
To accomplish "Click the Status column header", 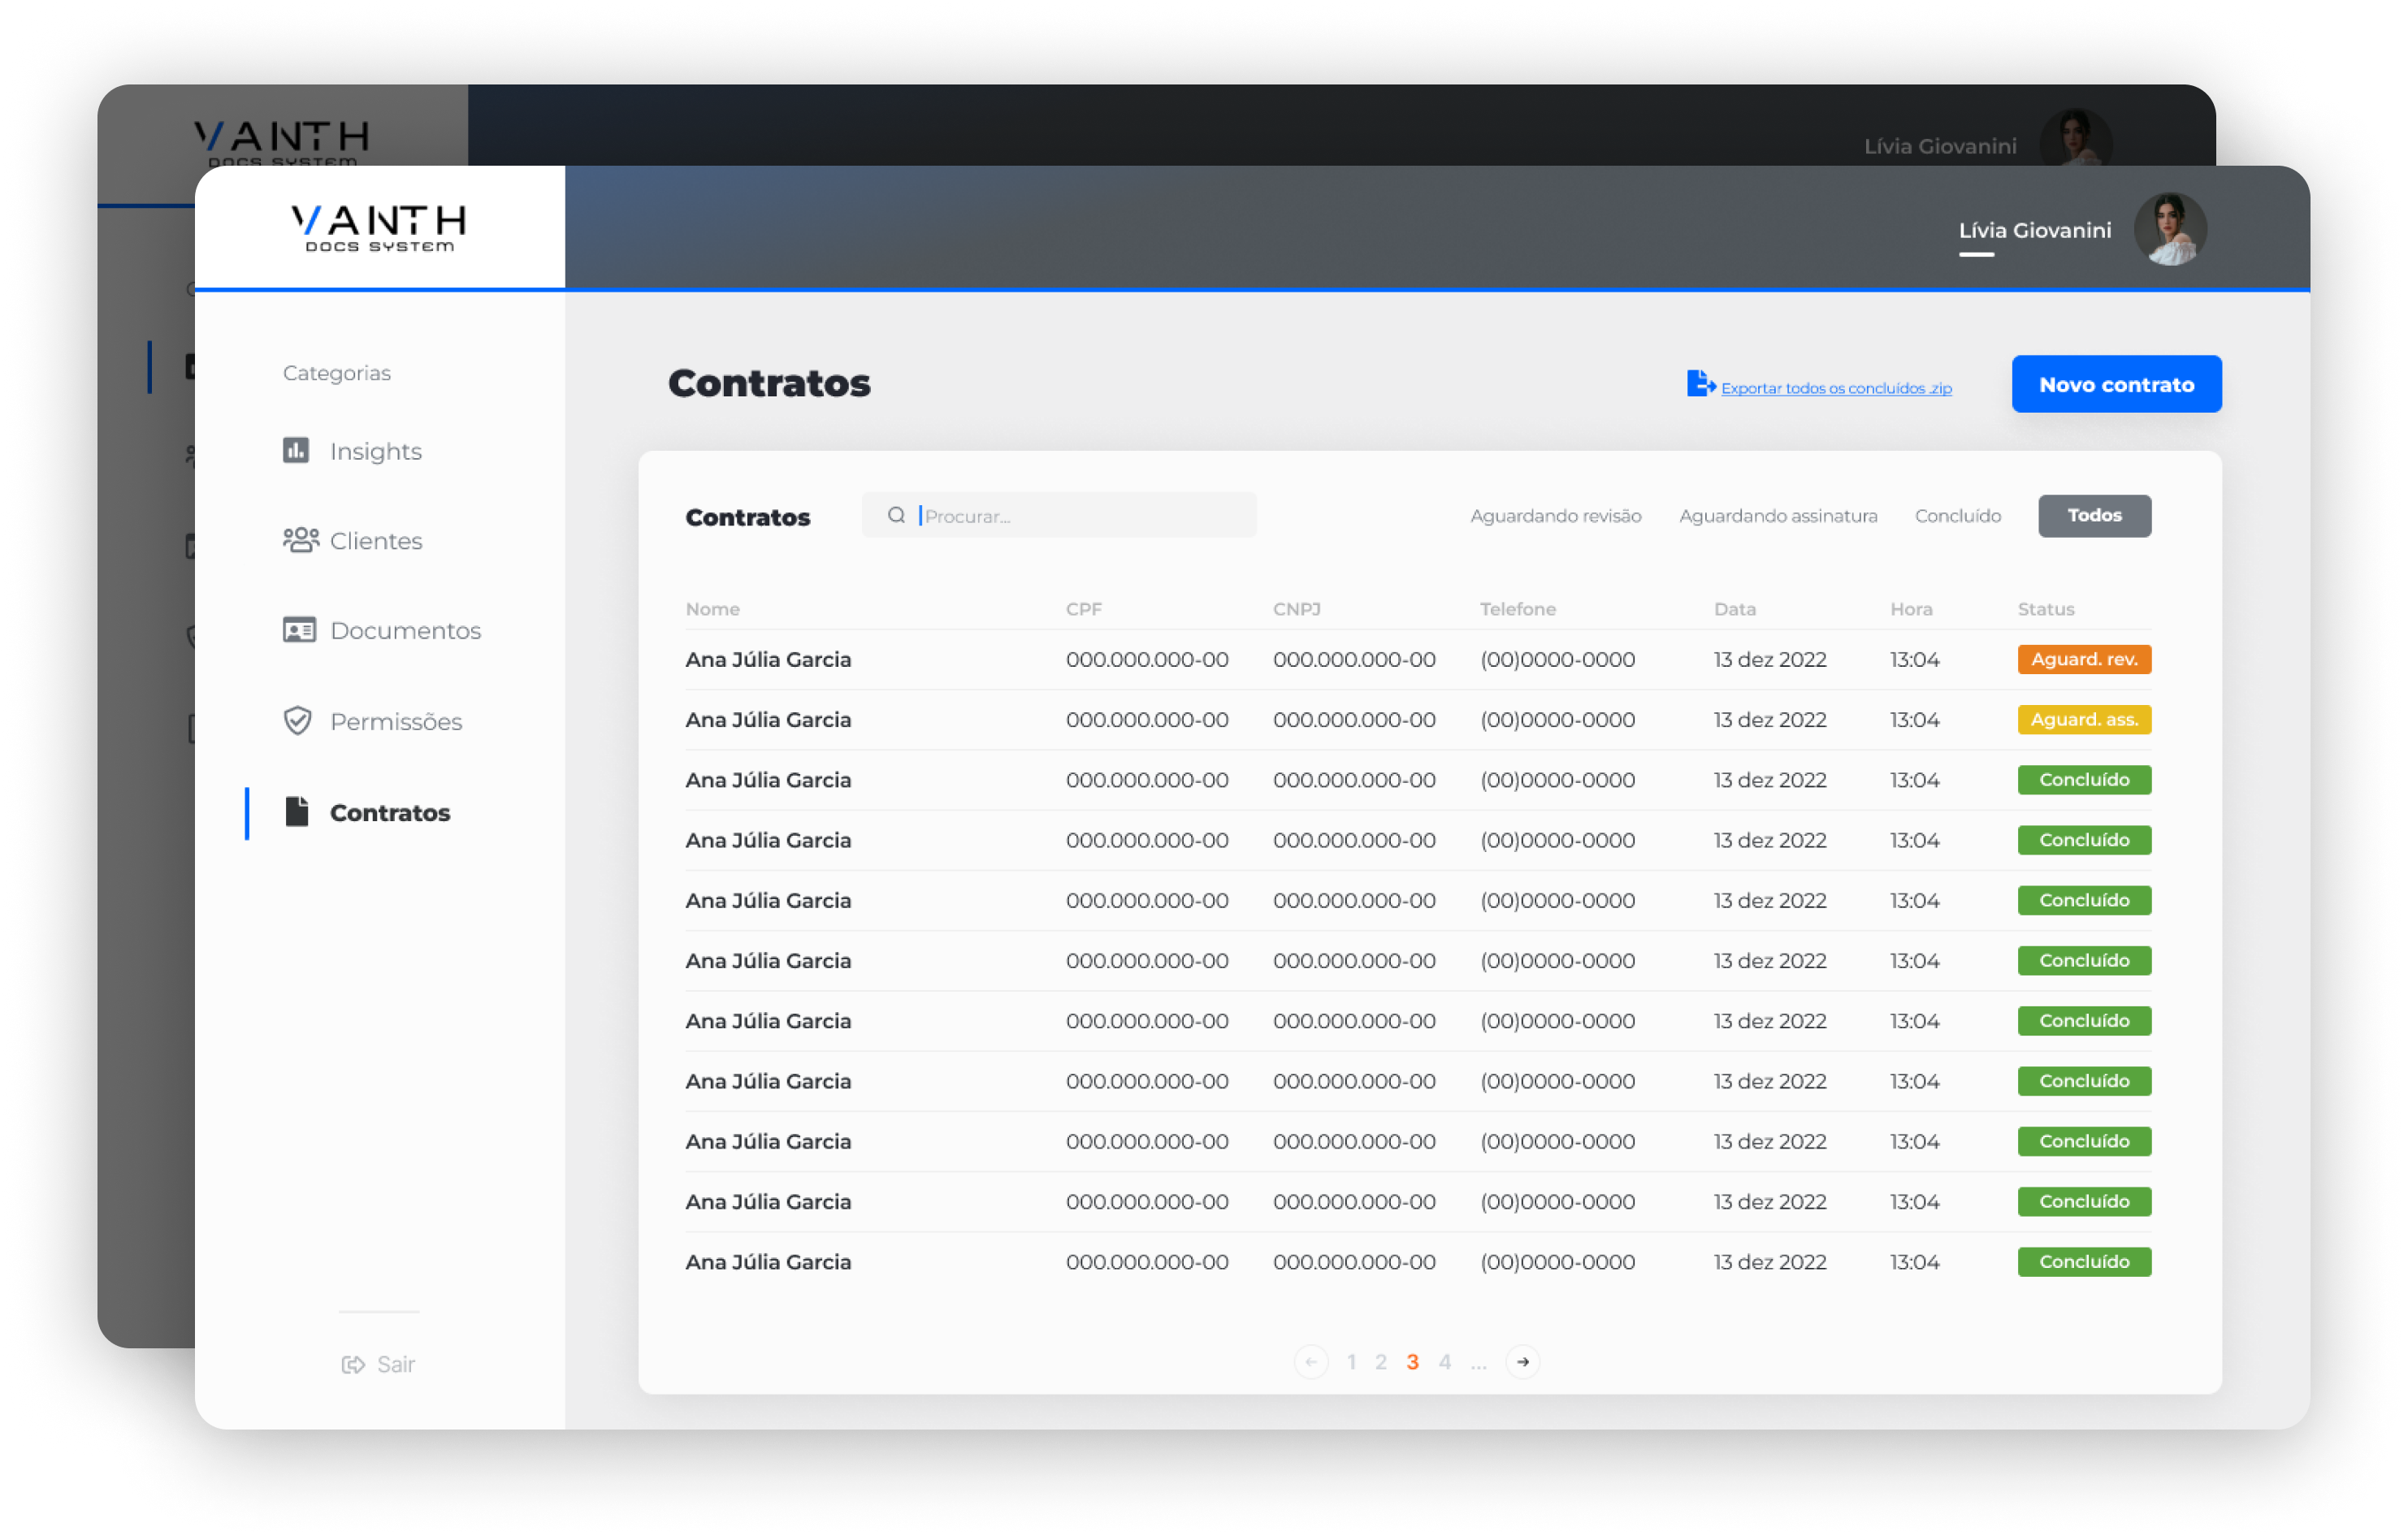I will 2045,609.
